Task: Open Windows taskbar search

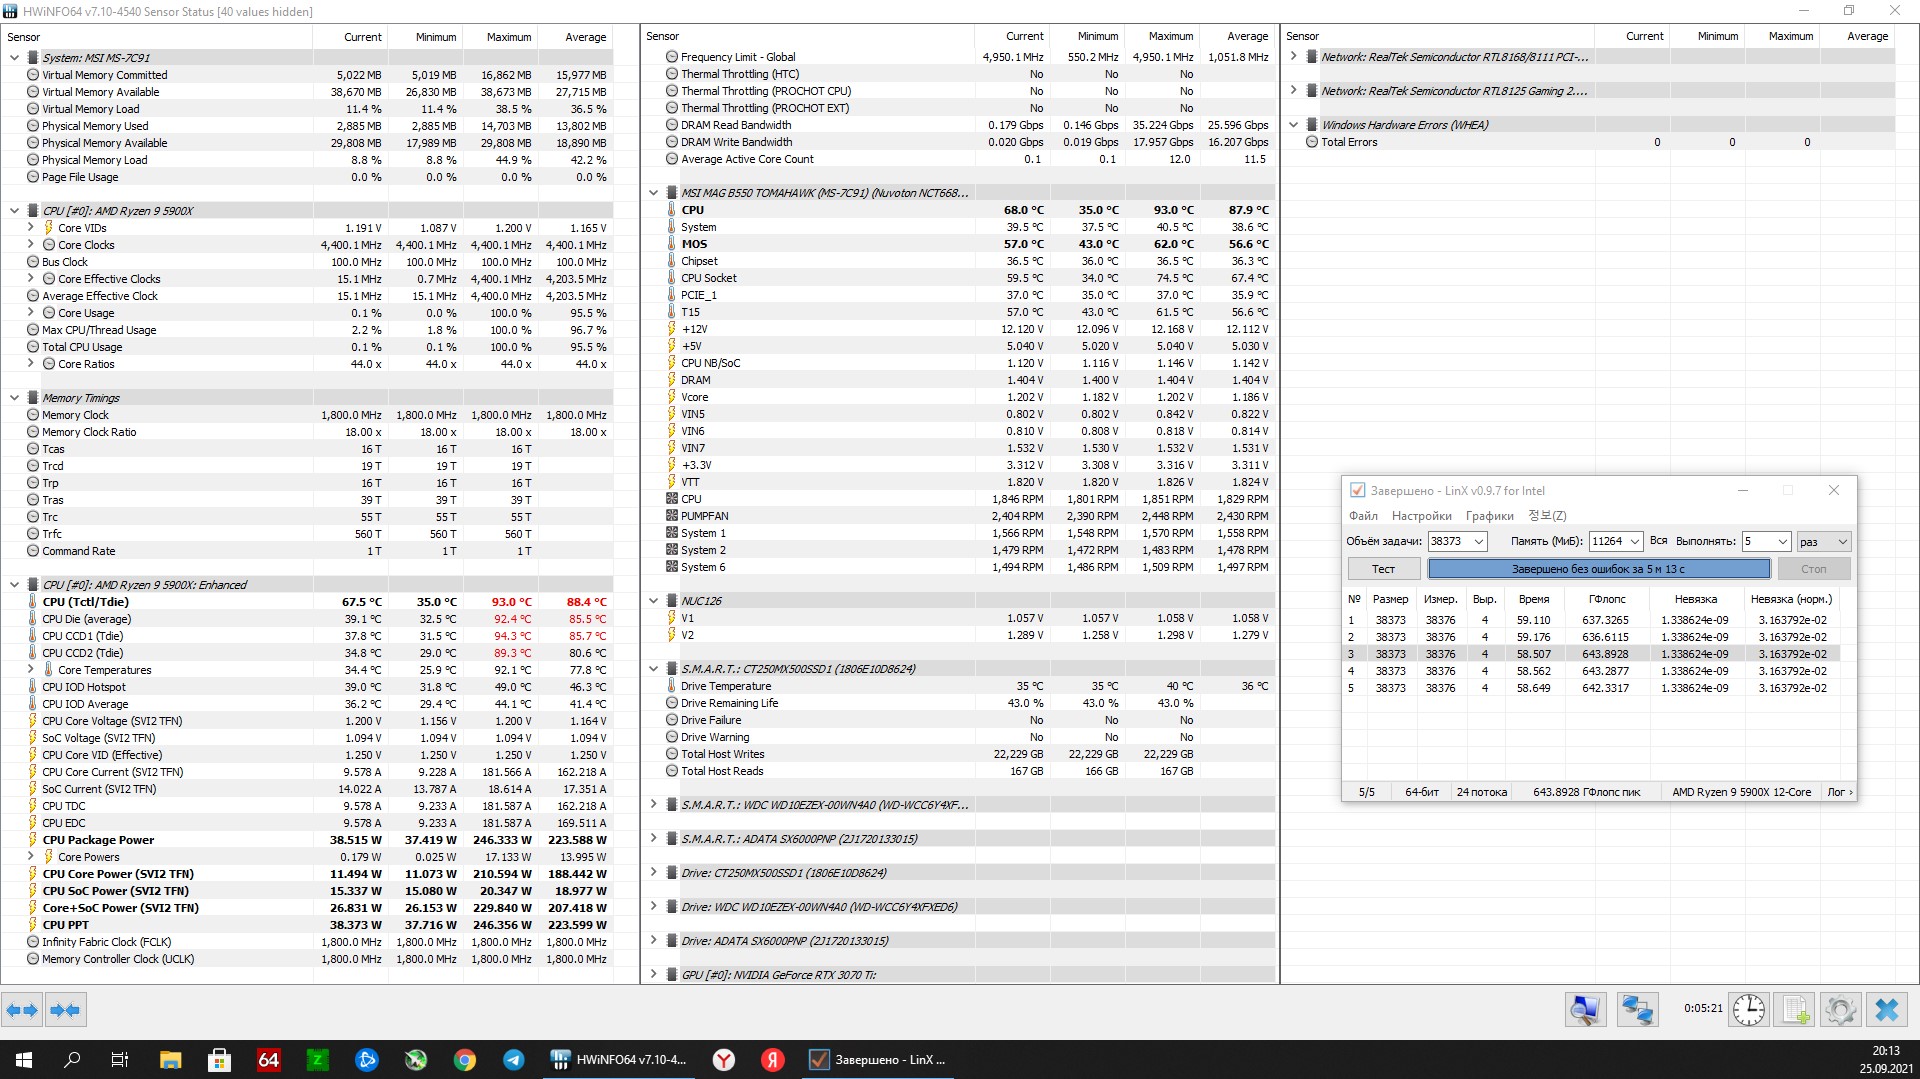Action: click(x=72, y=1060)
